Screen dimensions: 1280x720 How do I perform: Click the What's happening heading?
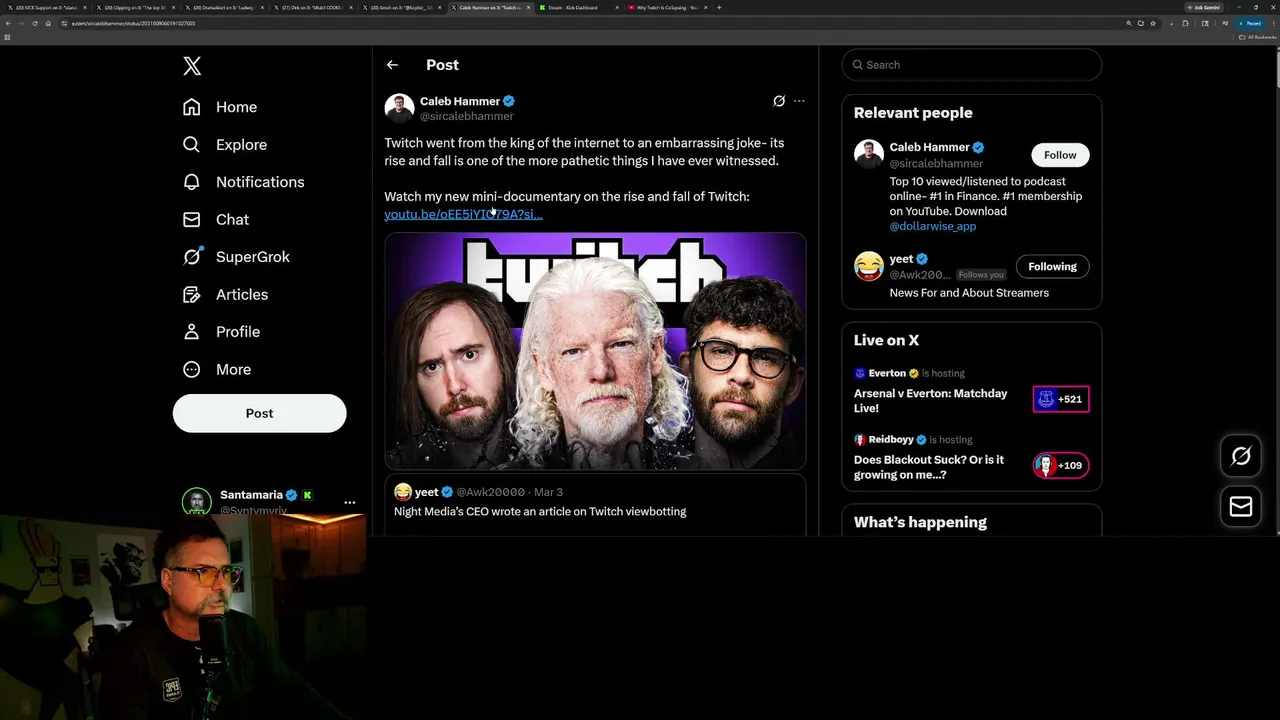(x=920, y=522)
